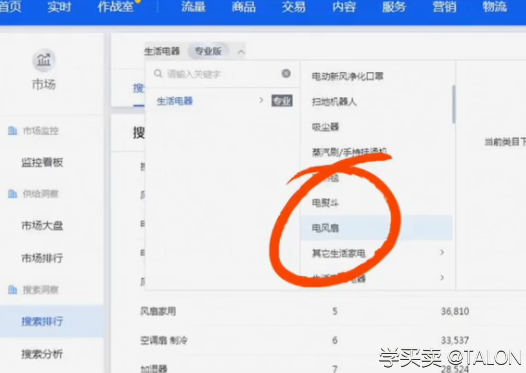This screenshot has width=526, height=373.
Task: Click the value 36,810
Action: pyautogui.click(x=455, y=311)
